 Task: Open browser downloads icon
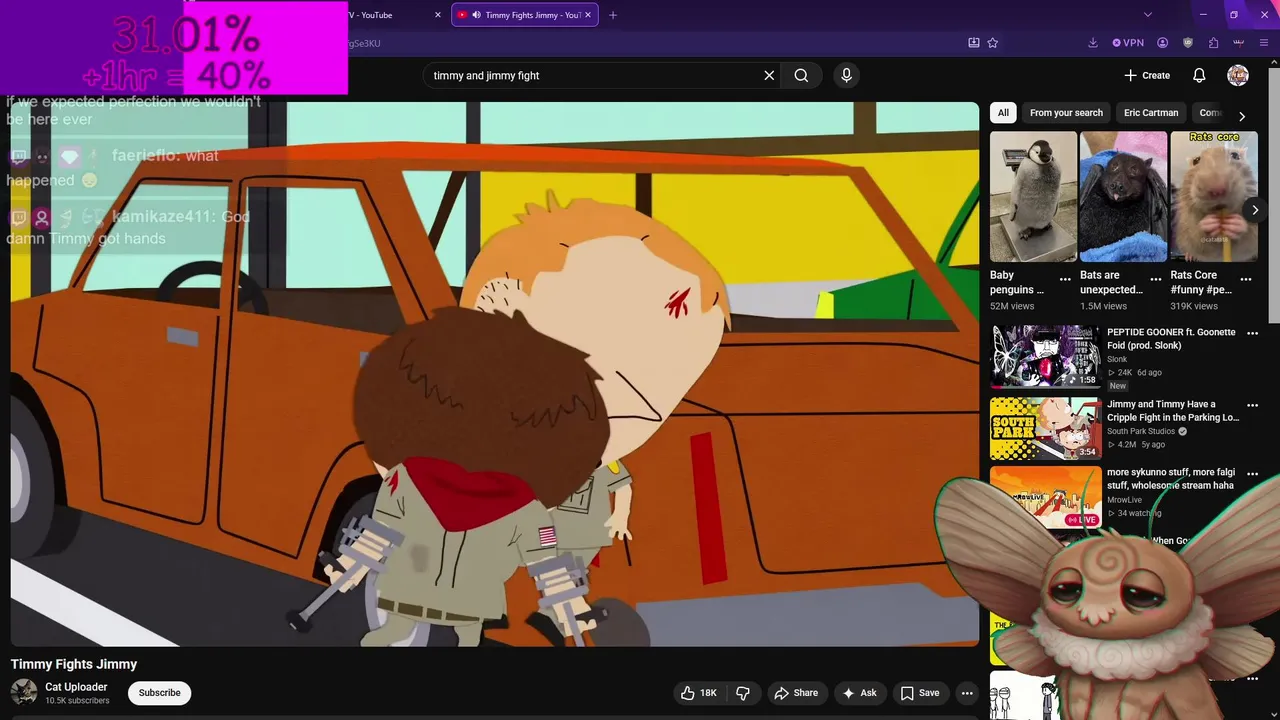coord(1093,43)
